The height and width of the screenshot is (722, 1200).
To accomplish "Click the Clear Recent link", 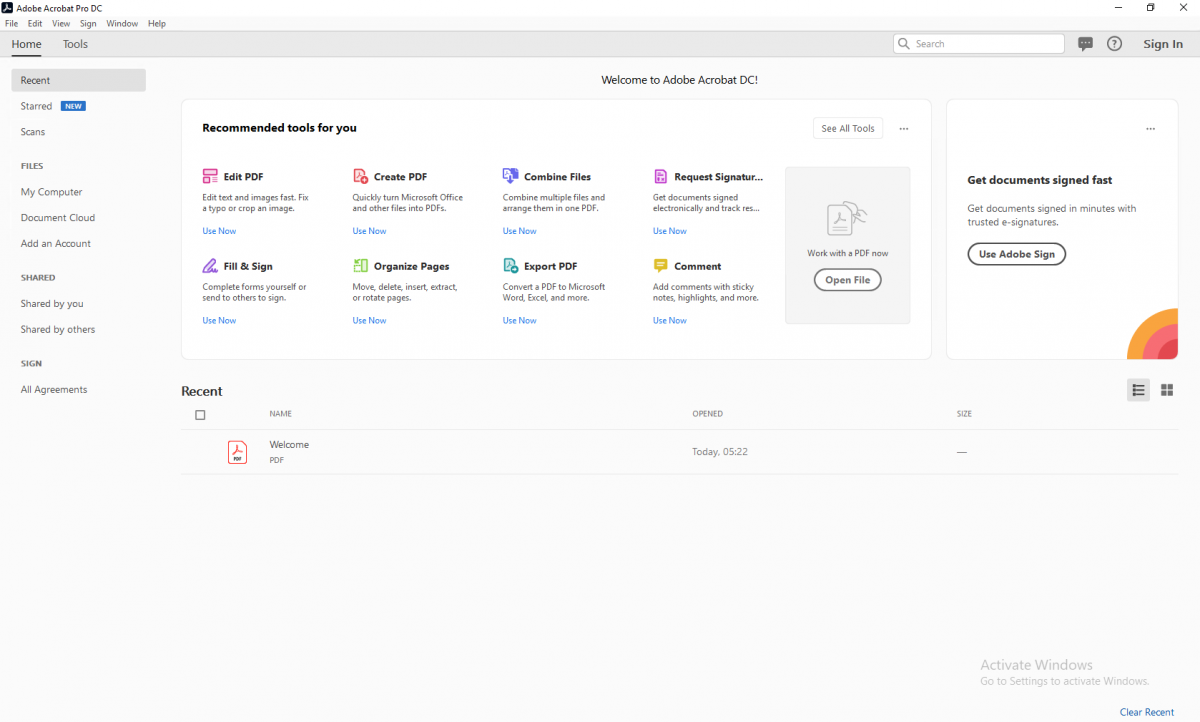I will pyautogui.click(x=1147, y=712).
